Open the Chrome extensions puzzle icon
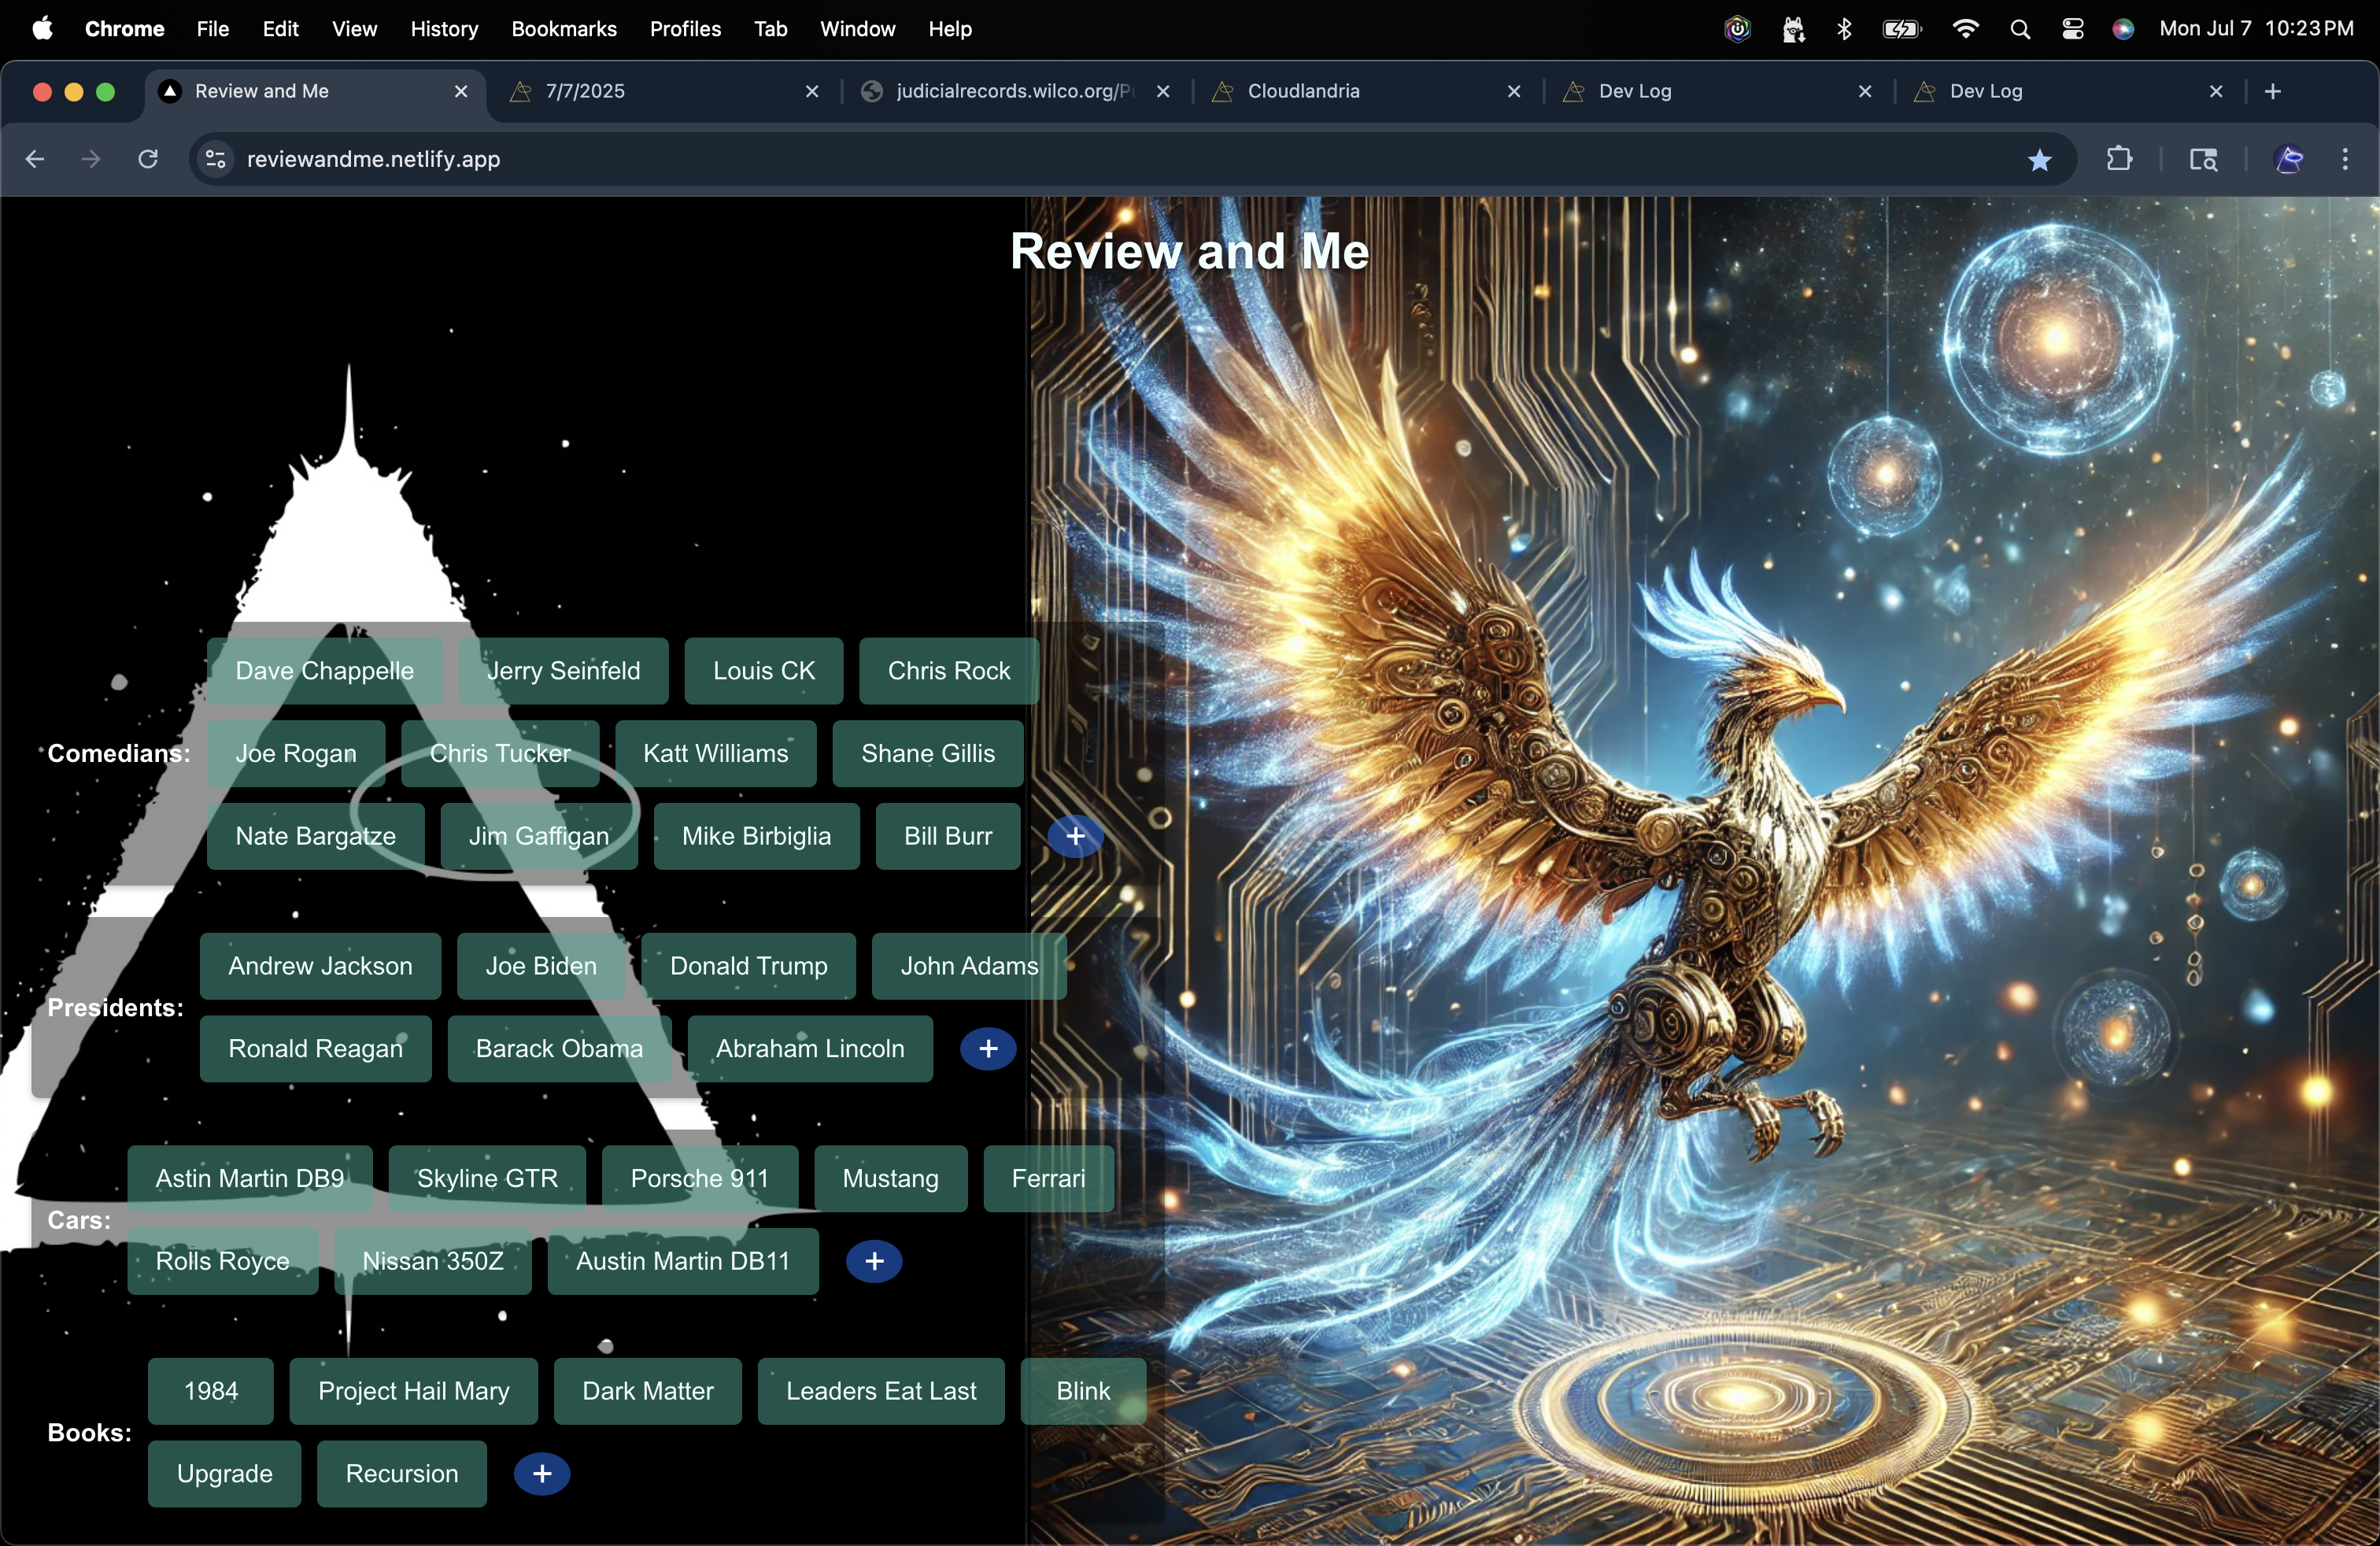The image size is (2380, 1546). (2118, 159)
